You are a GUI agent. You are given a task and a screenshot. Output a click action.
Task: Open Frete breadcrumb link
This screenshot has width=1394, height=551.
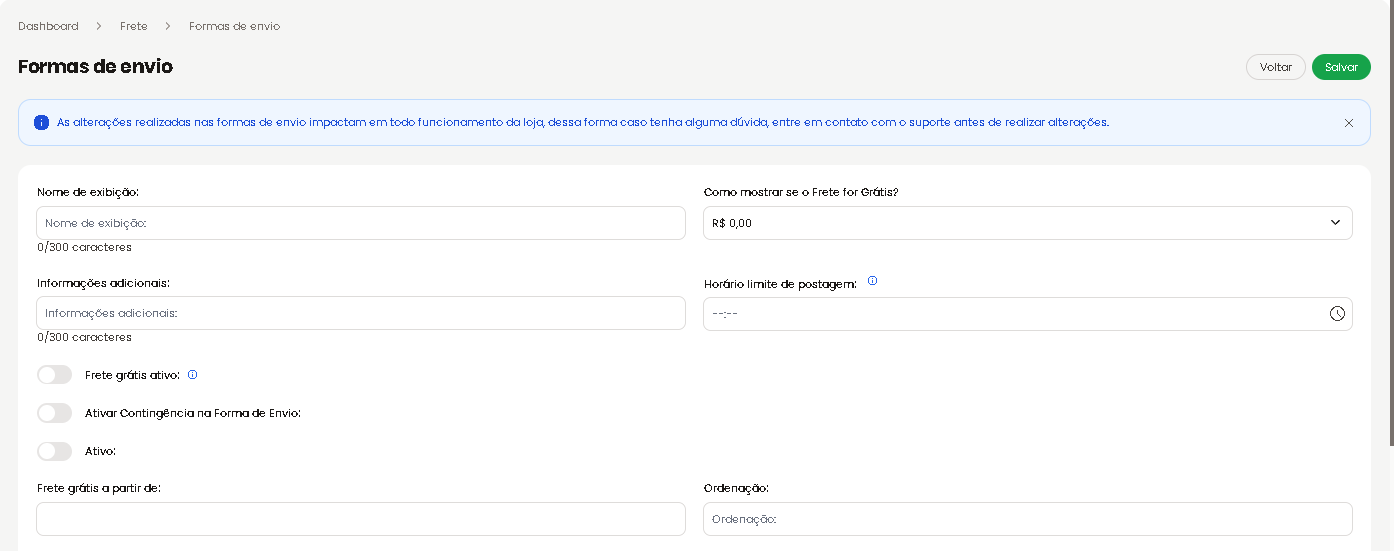pyautogui.click(x=134, y=26)
